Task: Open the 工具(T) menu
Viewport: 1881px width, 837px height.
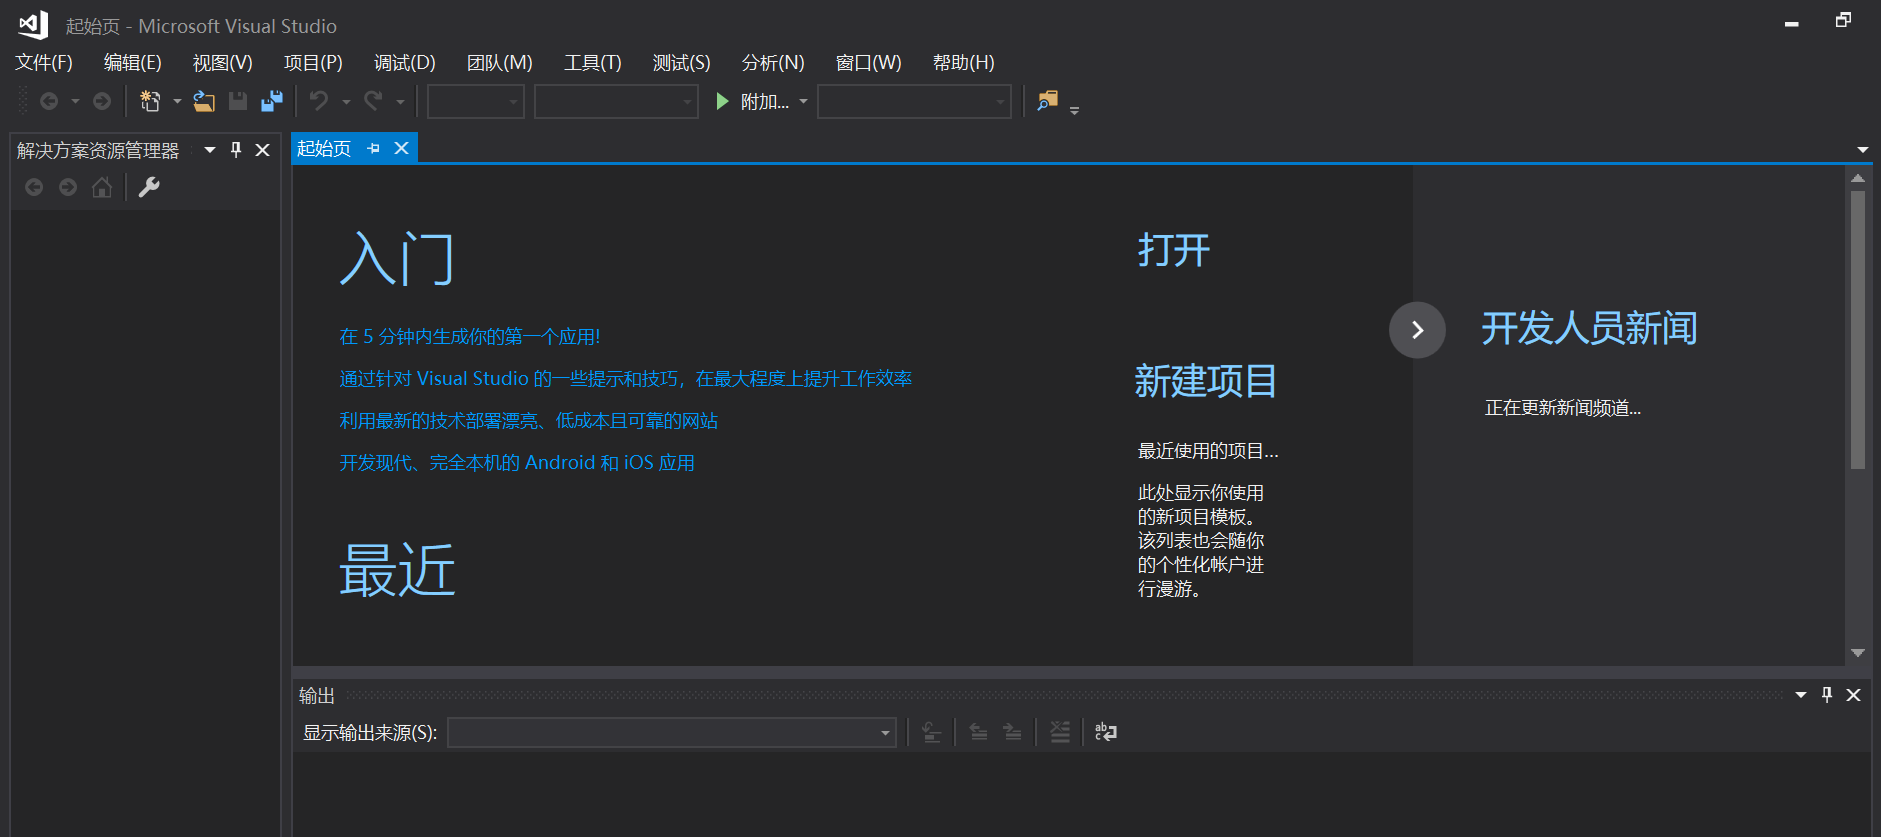Action: [x=593, y=62]
